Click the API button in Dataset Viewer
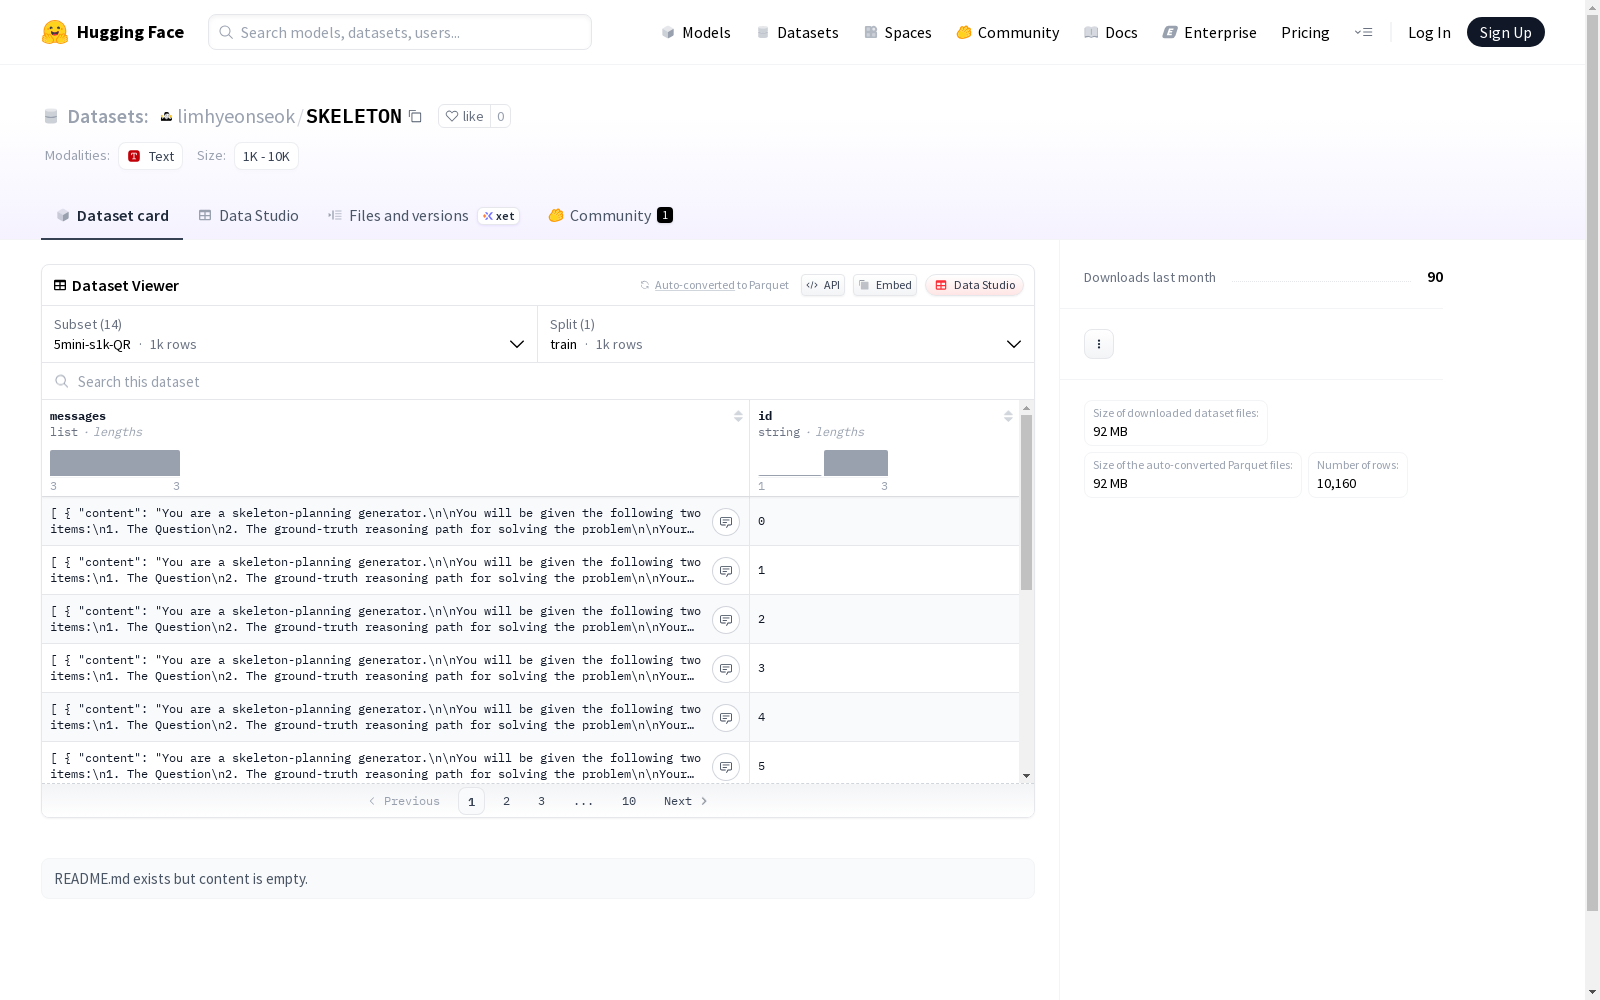 823,285
